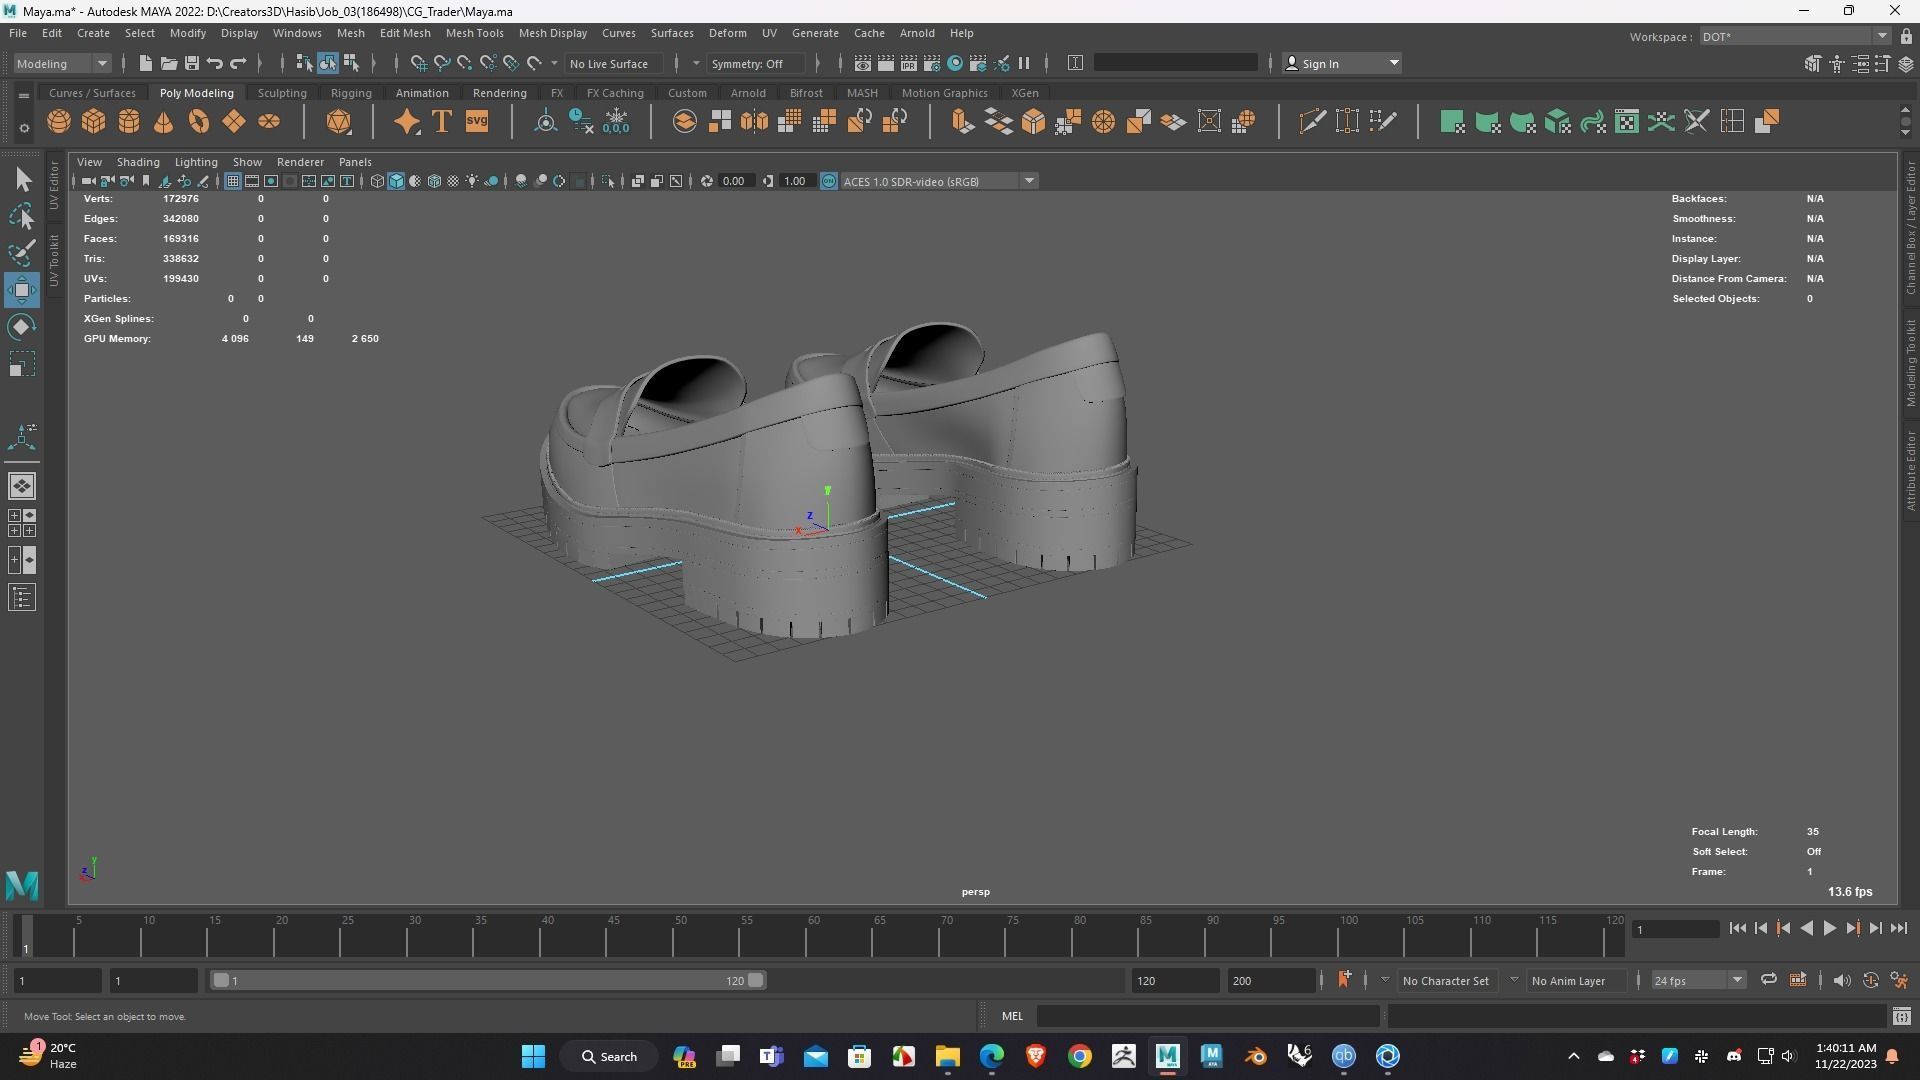Create a polygon plane from the shelf
This screenshot has height=1080, width=1920.
[x=234, y=122]
